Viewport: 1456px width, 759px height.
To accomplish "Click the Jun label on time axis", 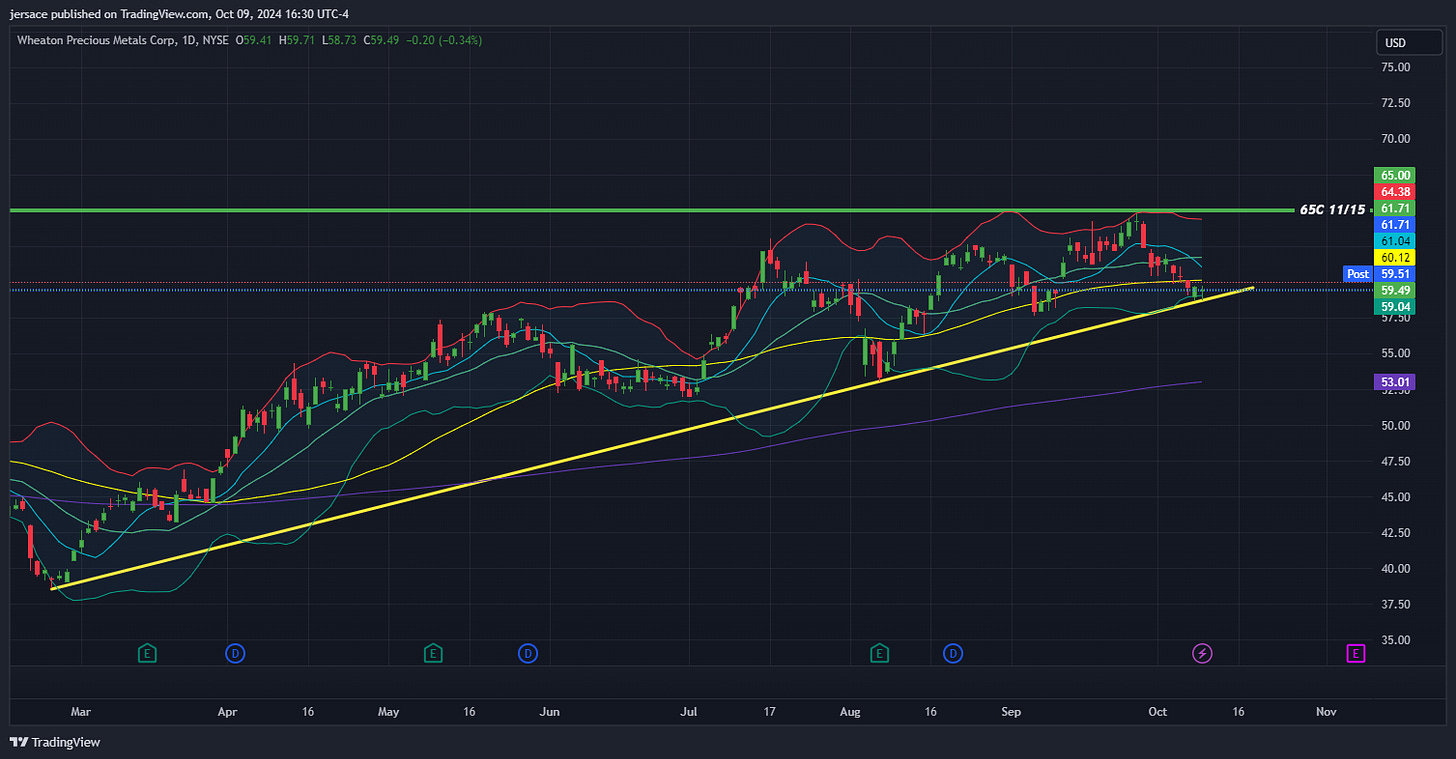I will click(548, 712).
